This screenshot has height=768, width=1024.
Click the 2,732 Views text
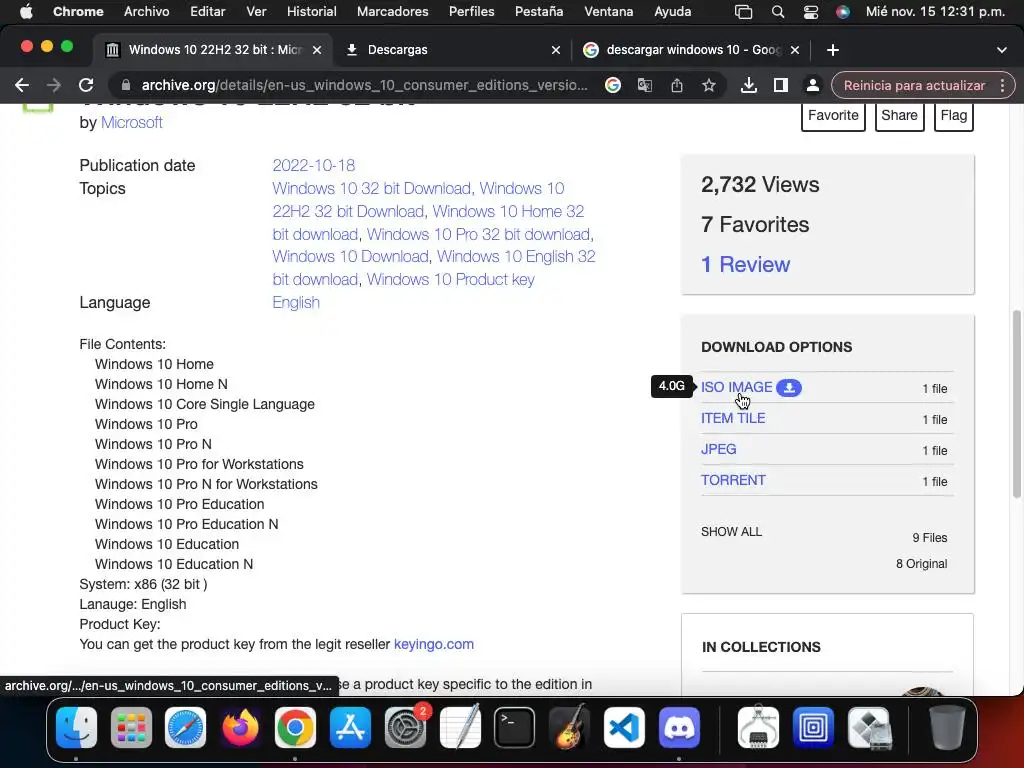760,185
